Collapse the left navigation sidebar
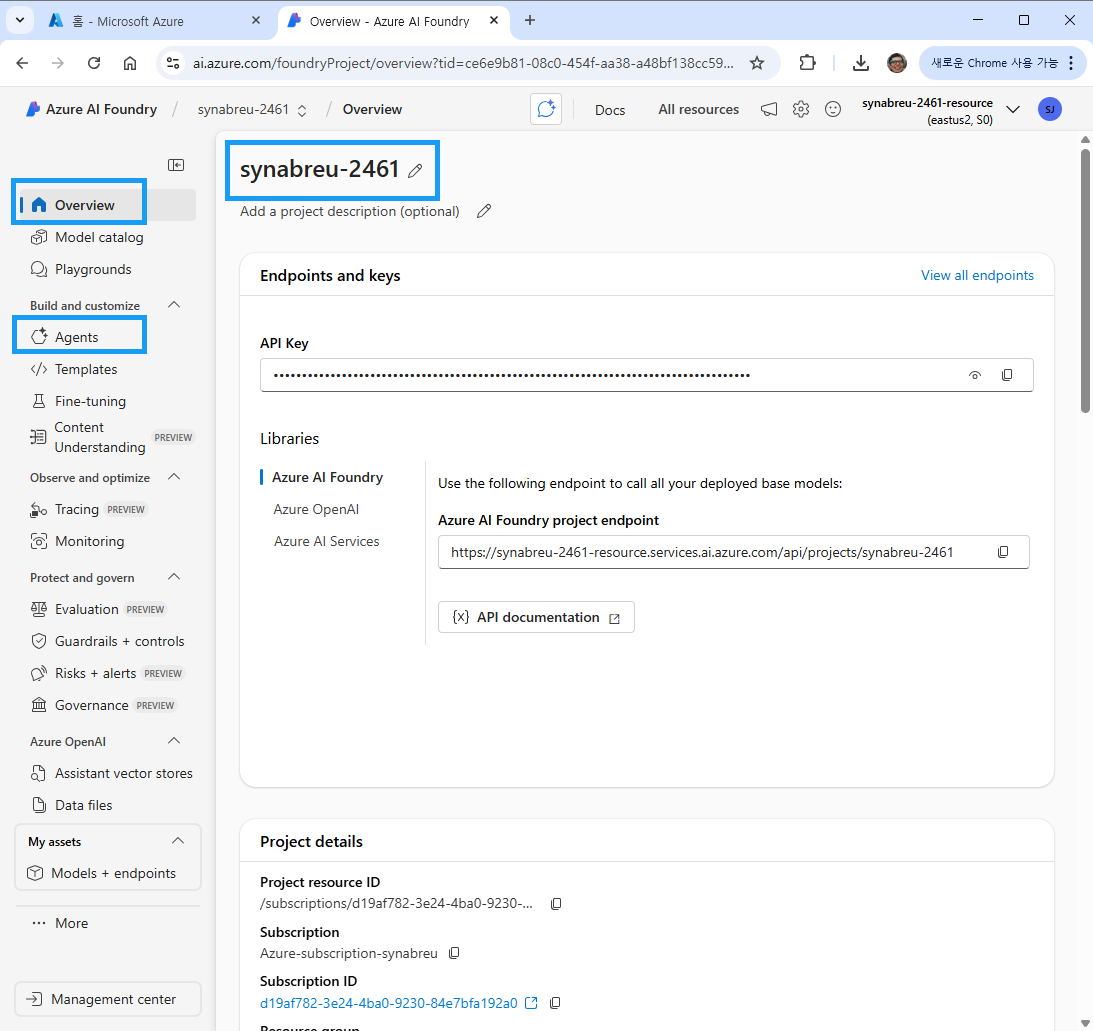The image size is (1093, 1031). point(176,165)
